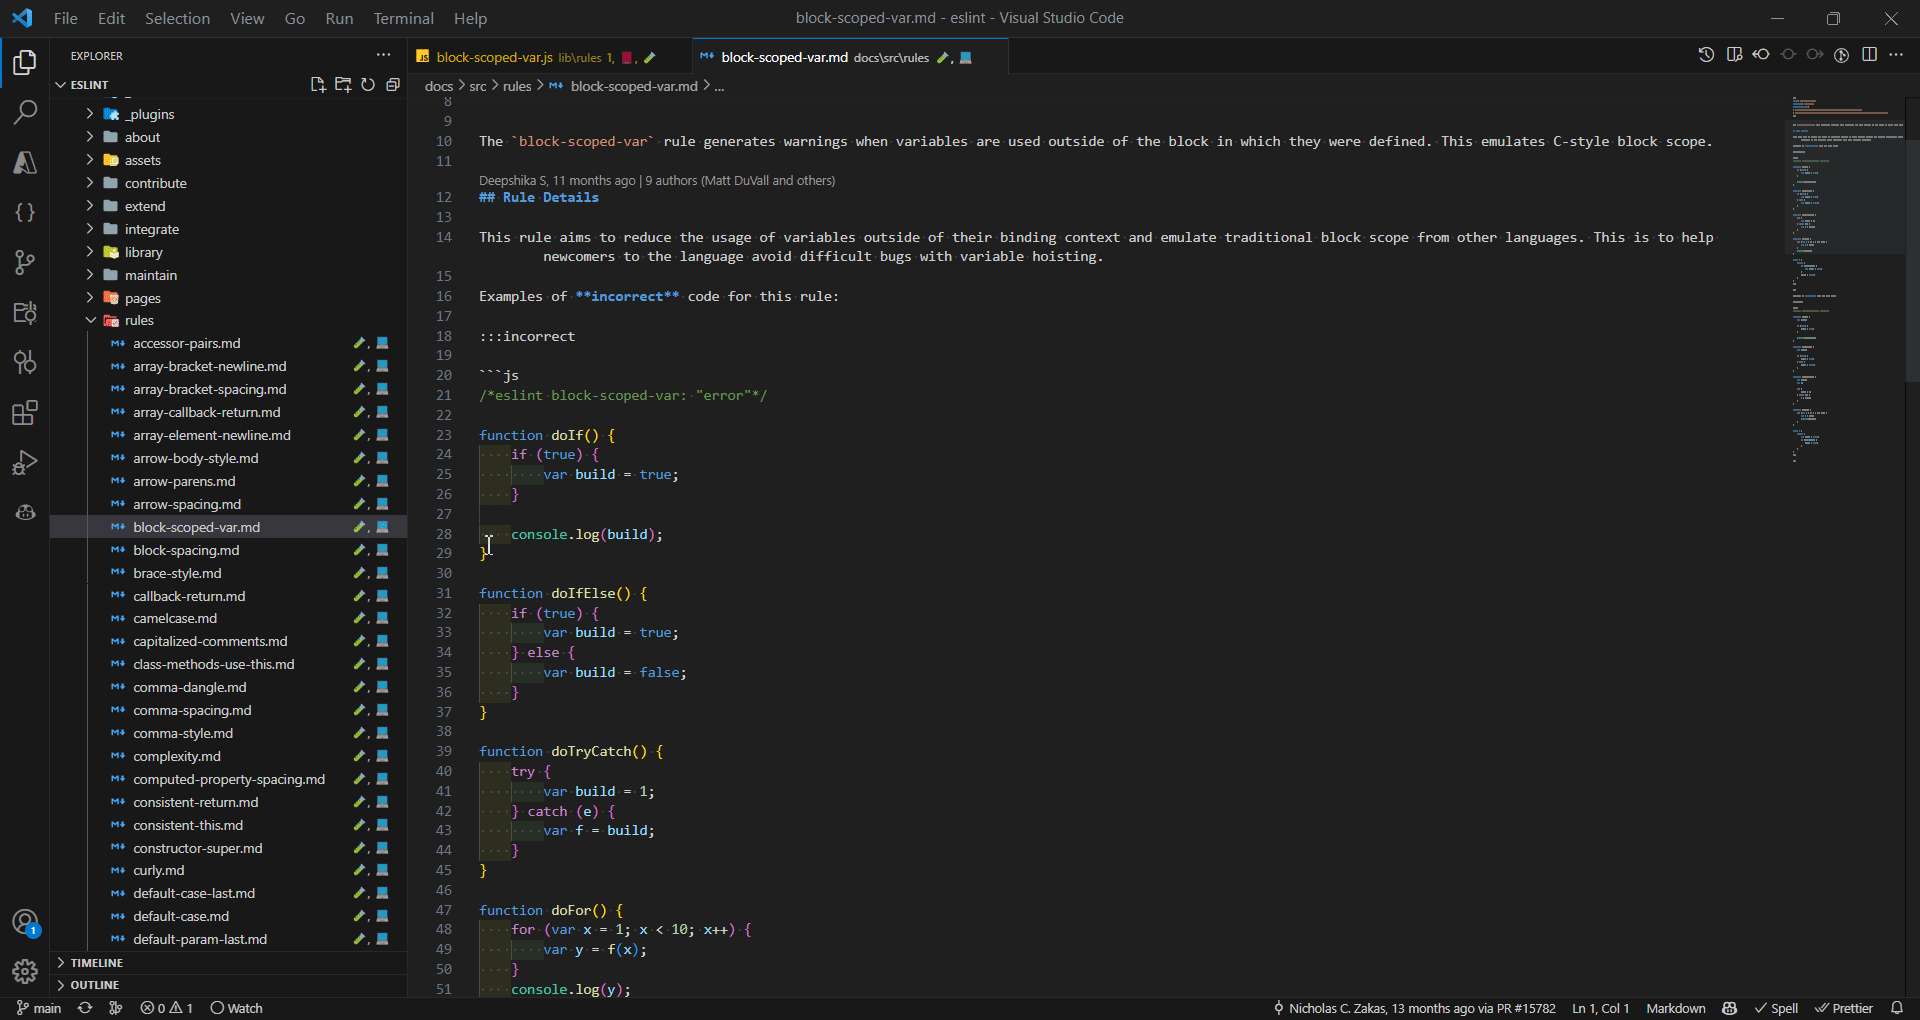Click the New File icon in Explorer
This screenshot has width=1920, height=1020.
point(318,85)
